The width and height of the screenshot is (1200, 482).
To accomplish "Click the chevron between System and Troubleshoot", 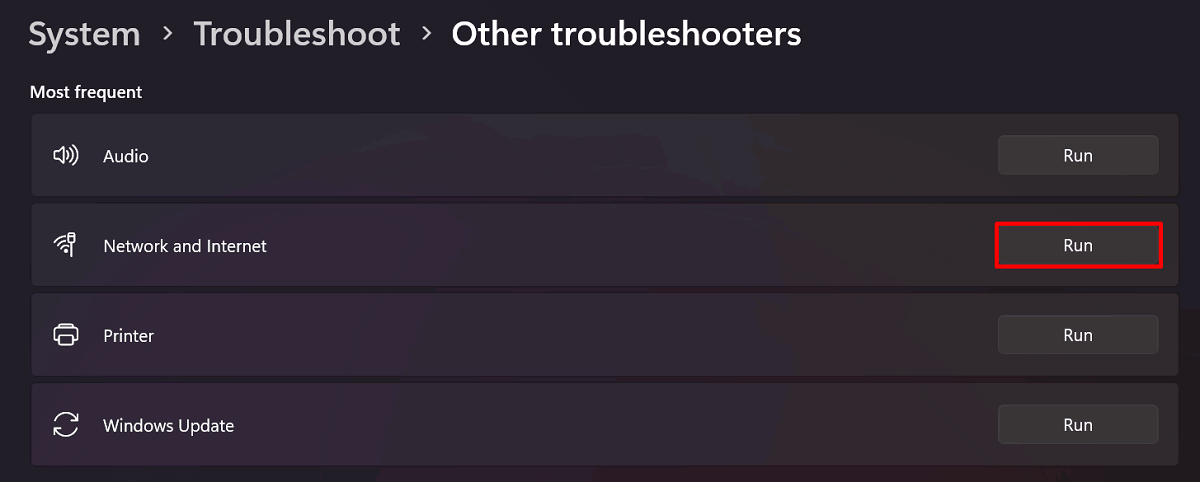I will (x=169, y=35).
